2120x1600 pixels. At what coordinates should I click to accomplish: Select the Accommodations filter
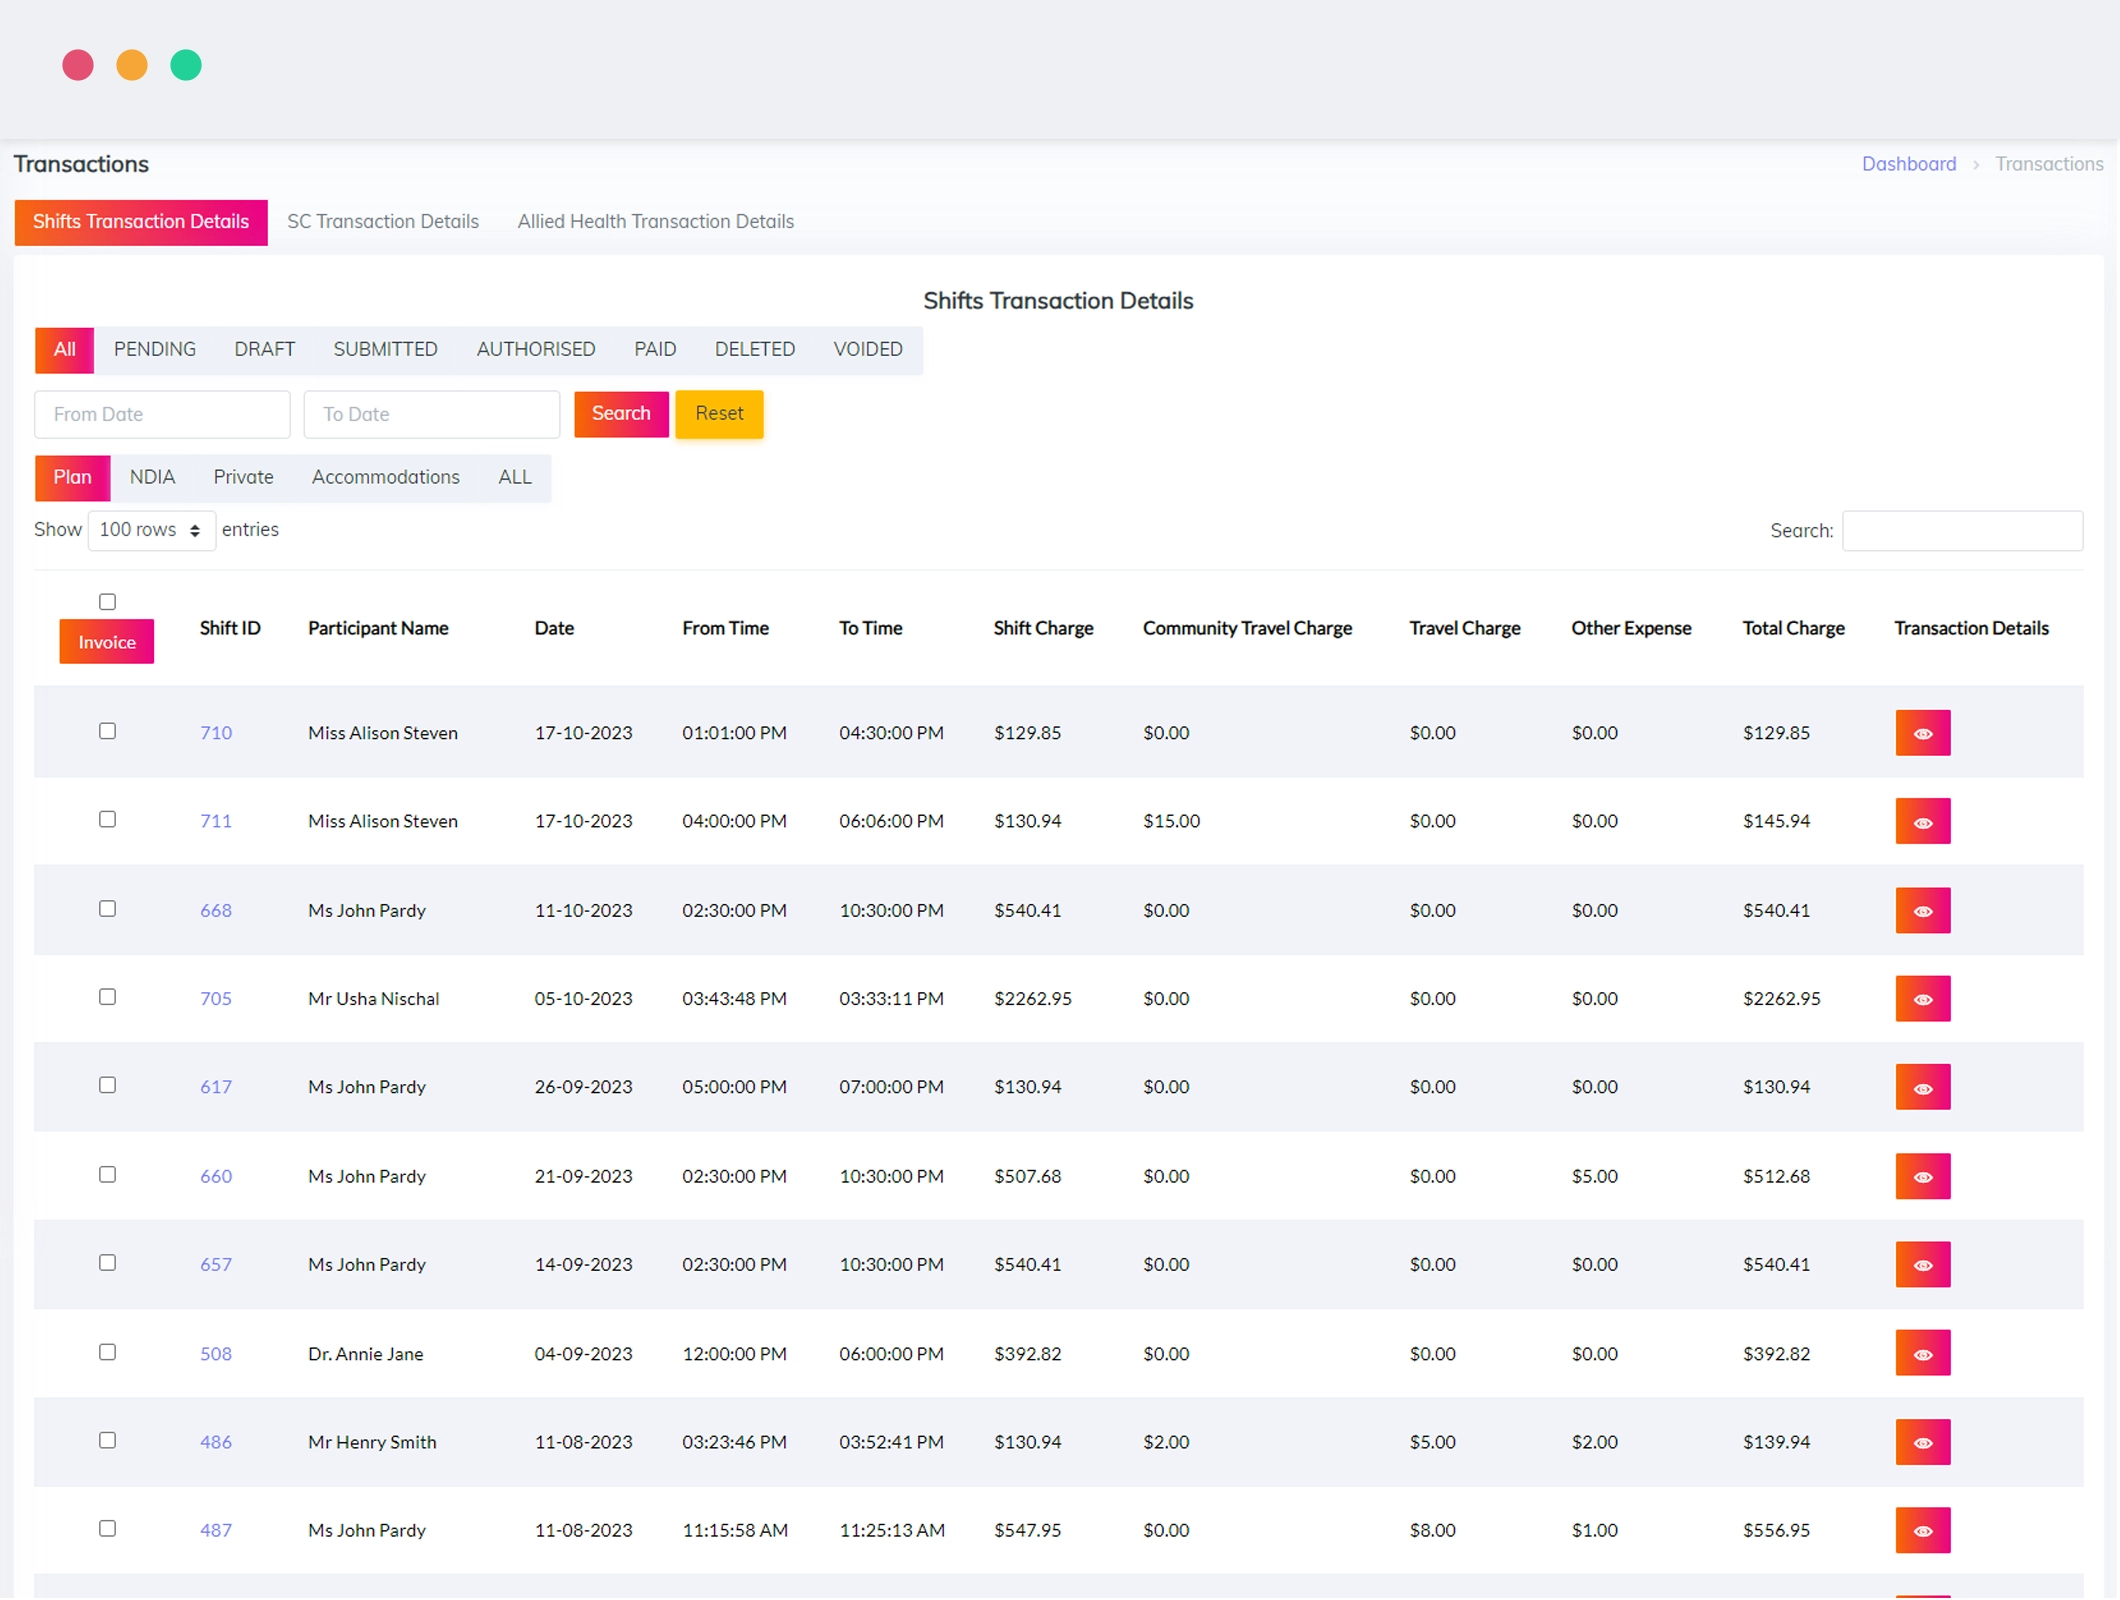coord(386,478)
